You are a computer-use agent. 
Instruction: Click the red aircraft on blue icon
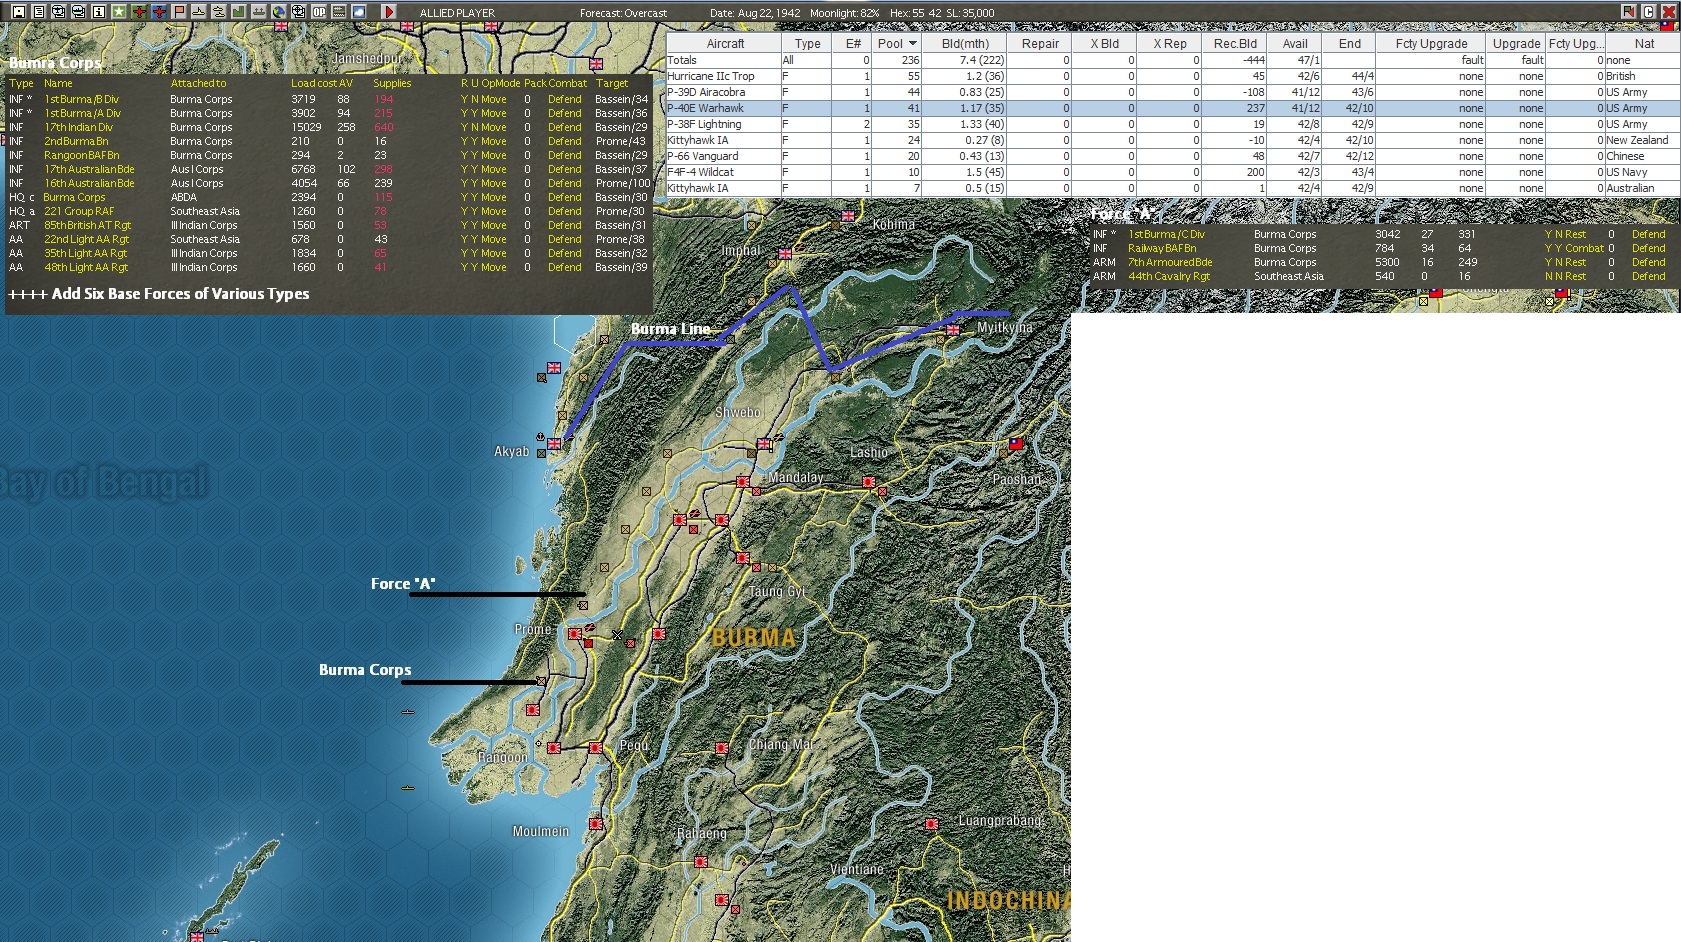[x=158, y=12]
